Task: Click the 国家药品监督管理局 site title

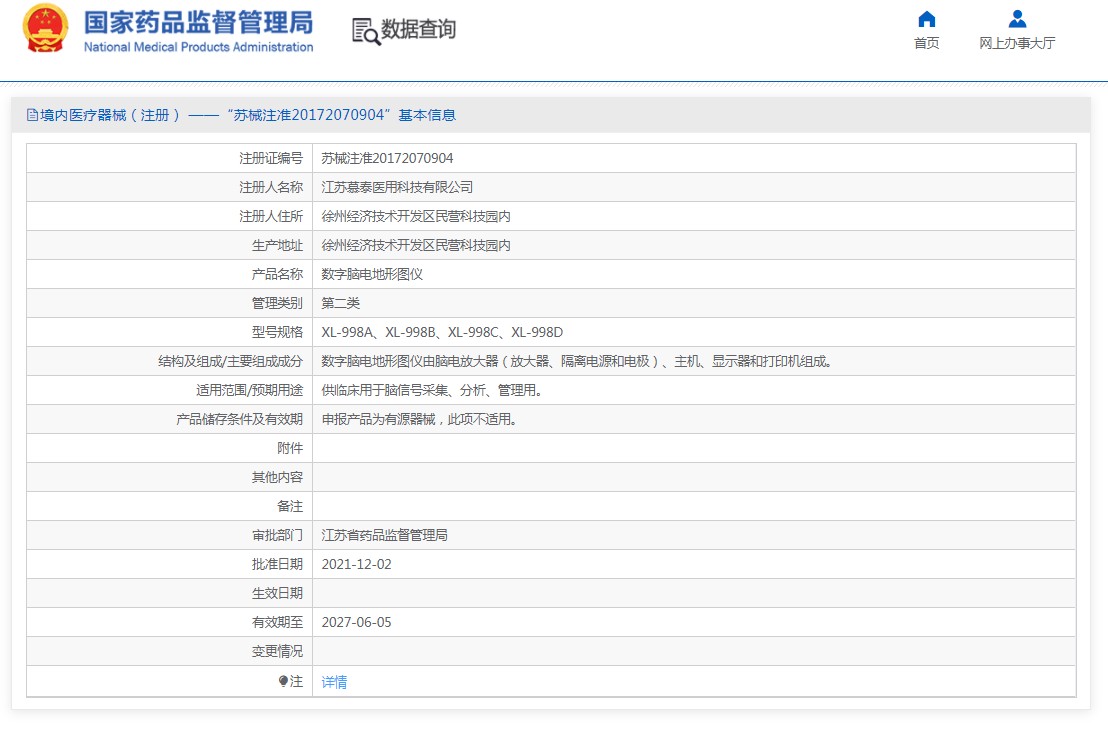Action: click(199, 22)
